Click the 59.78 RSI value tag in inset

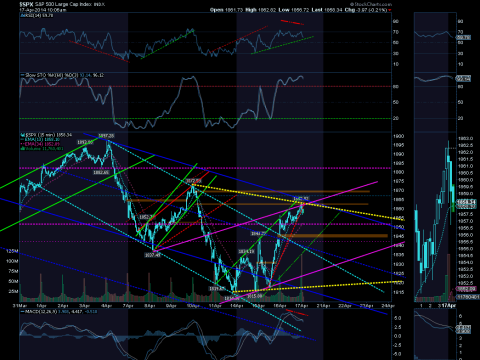(464, 38)
